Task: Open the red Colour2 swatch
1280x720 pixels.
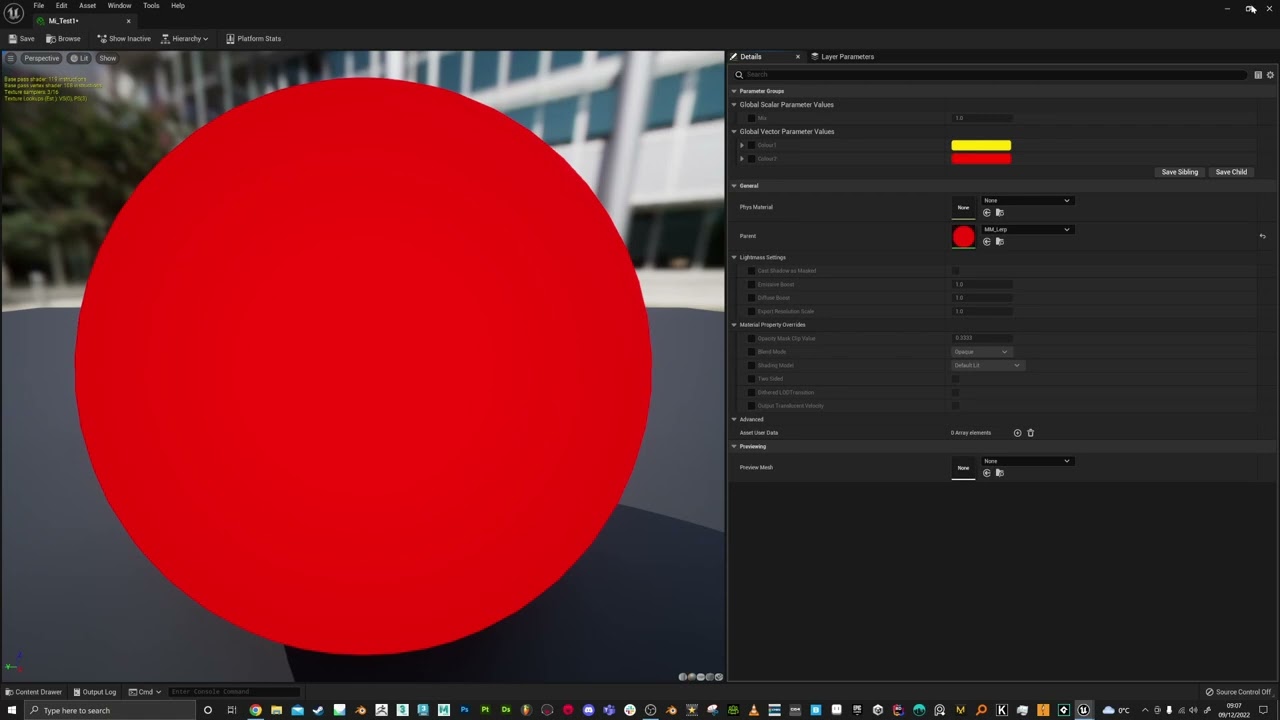Action: [981, 159]
